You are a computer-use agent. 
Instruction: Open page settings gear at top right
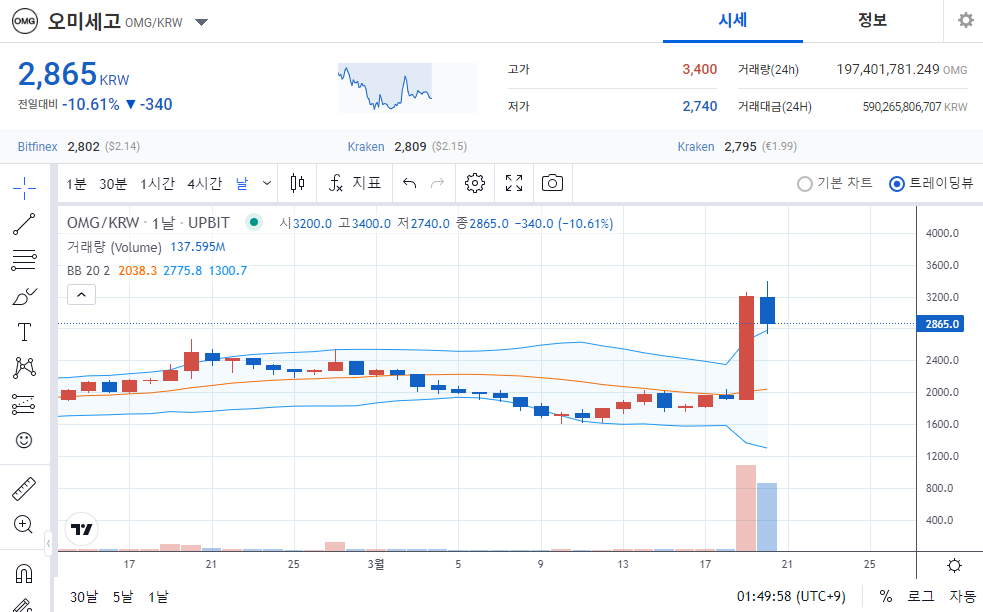coord(966,21)
